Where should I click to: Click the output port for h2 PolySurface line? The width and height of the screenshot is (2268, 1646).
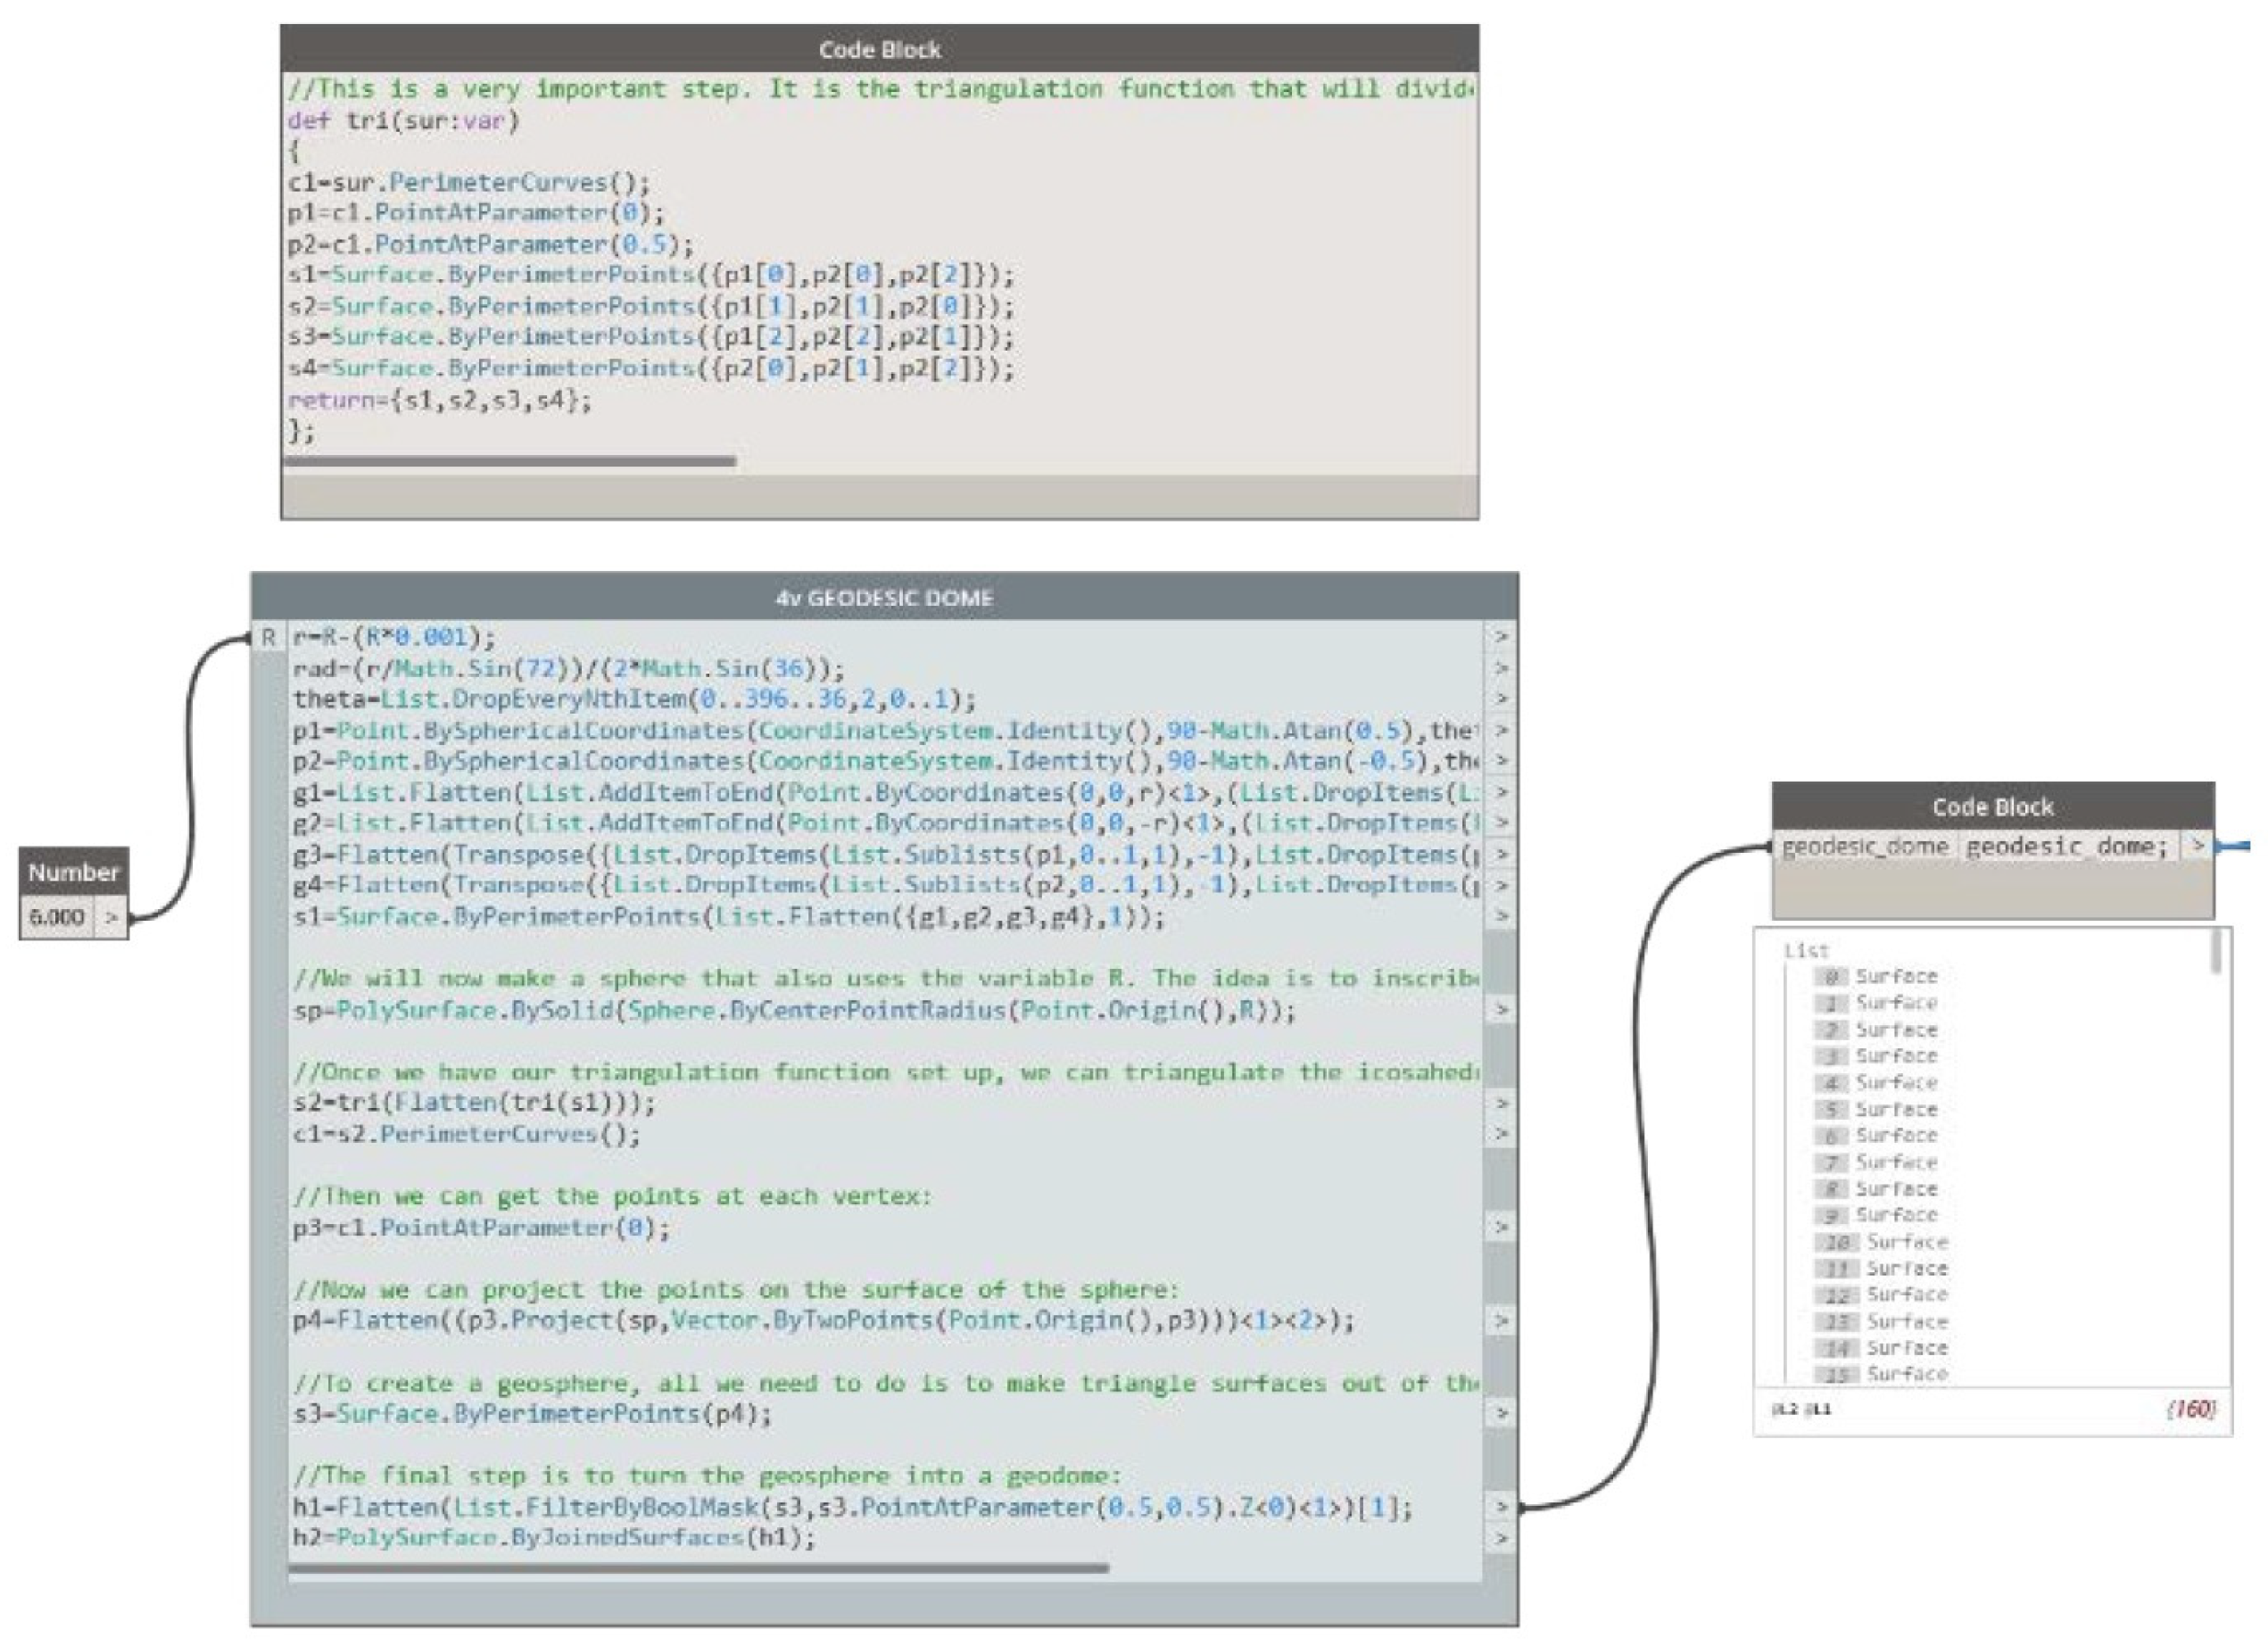[1500, 1538]
